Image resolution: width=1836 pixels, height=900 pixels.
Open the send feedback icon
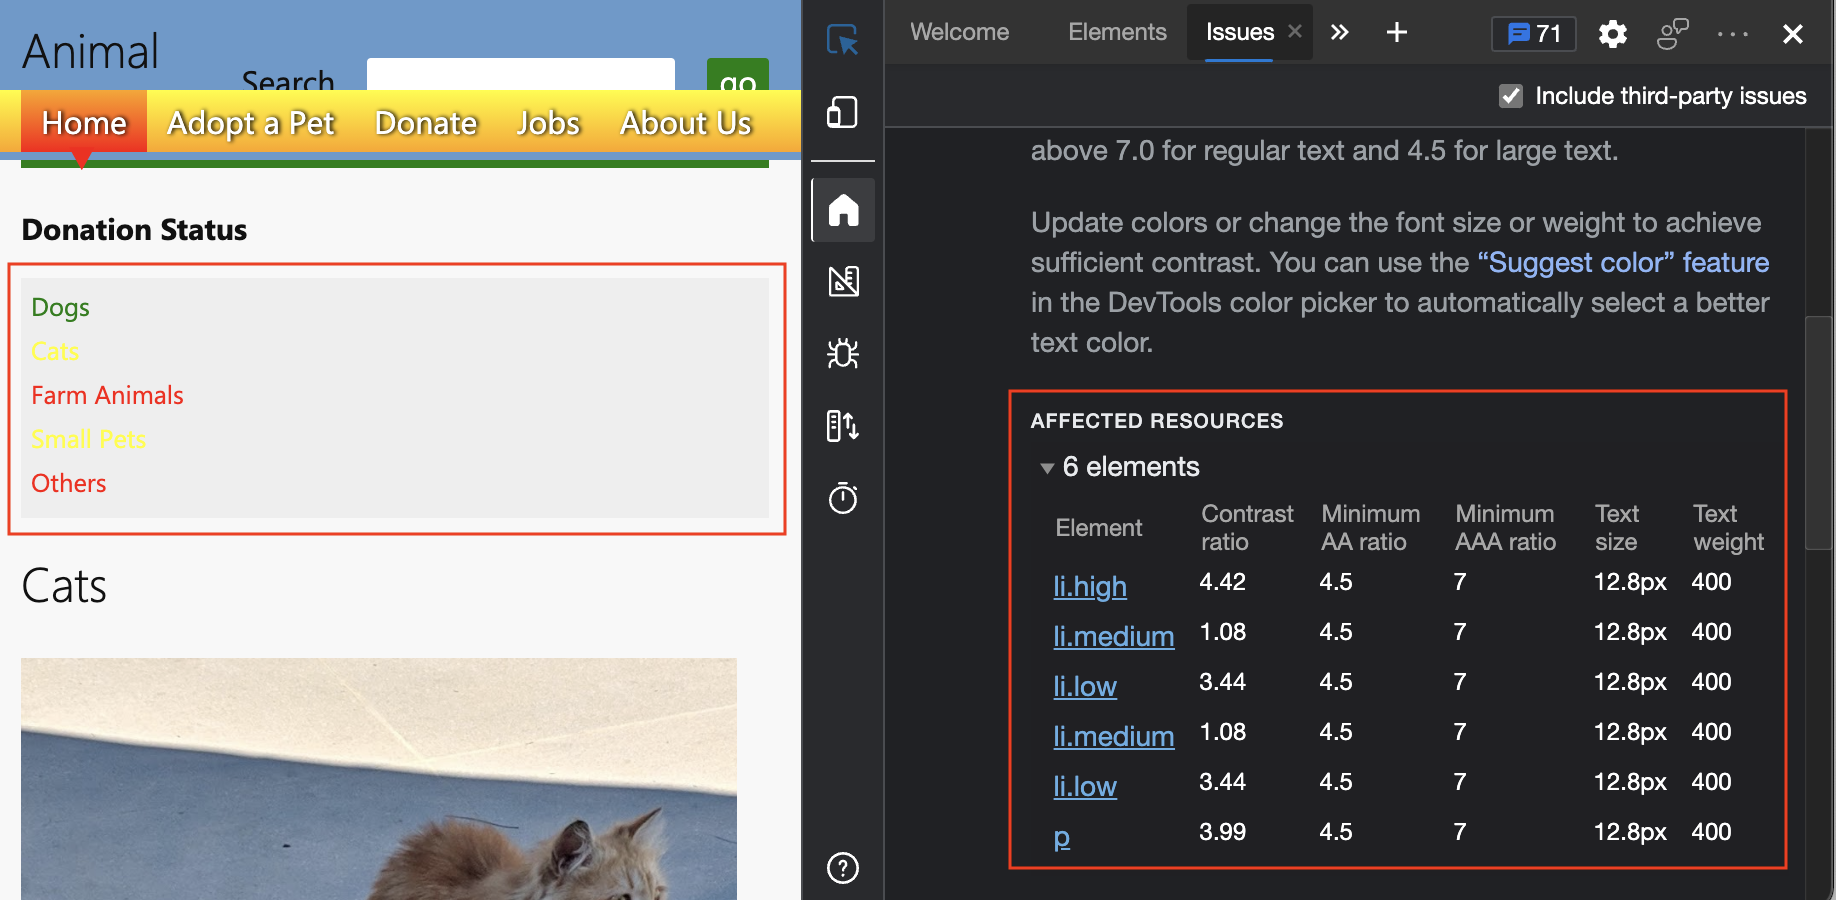pos(1672,33)
